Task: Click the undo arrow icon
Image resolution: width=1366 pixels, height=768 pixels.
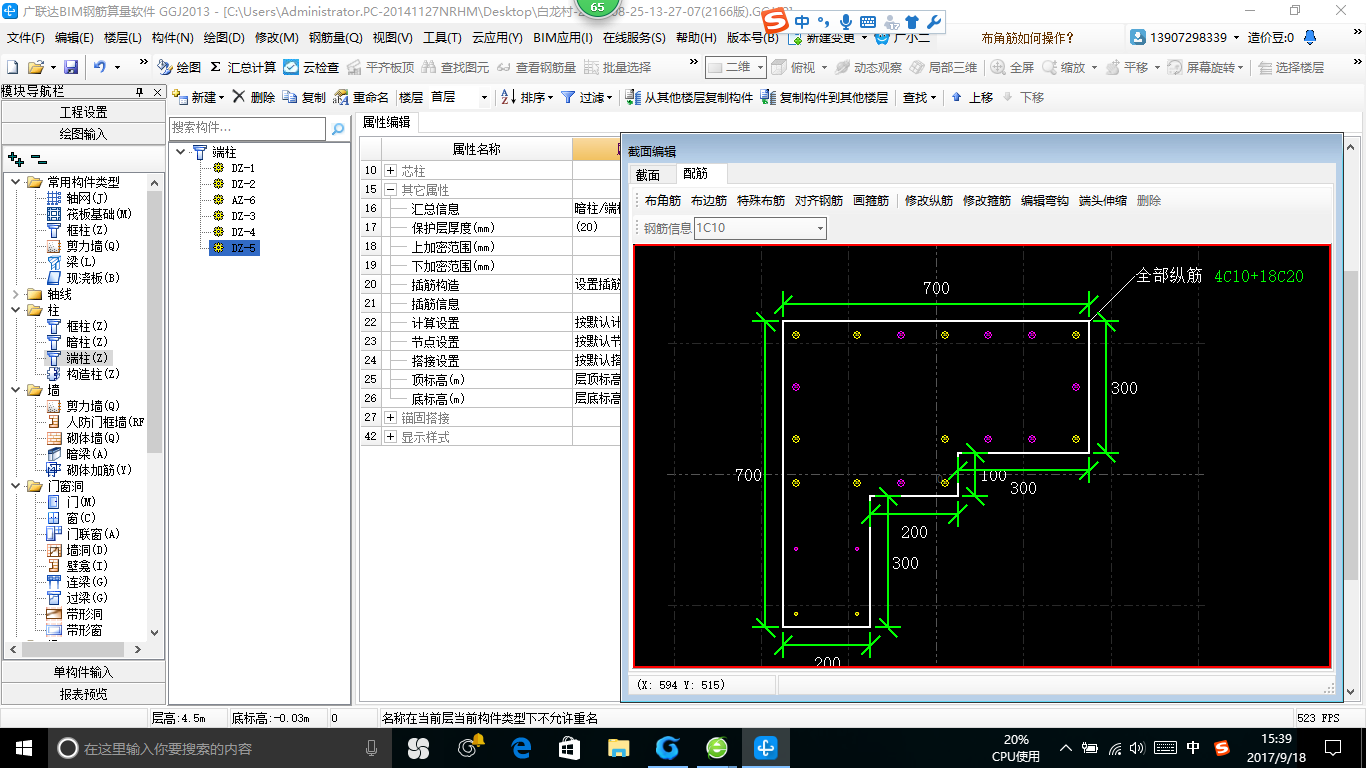Action: click(100, 67)
